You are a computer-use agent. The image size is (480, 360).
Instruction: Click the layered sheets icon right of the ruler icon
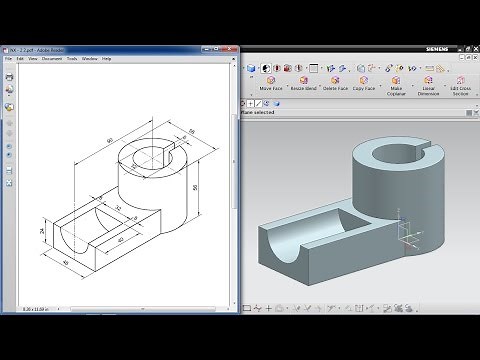coord(441,69)
